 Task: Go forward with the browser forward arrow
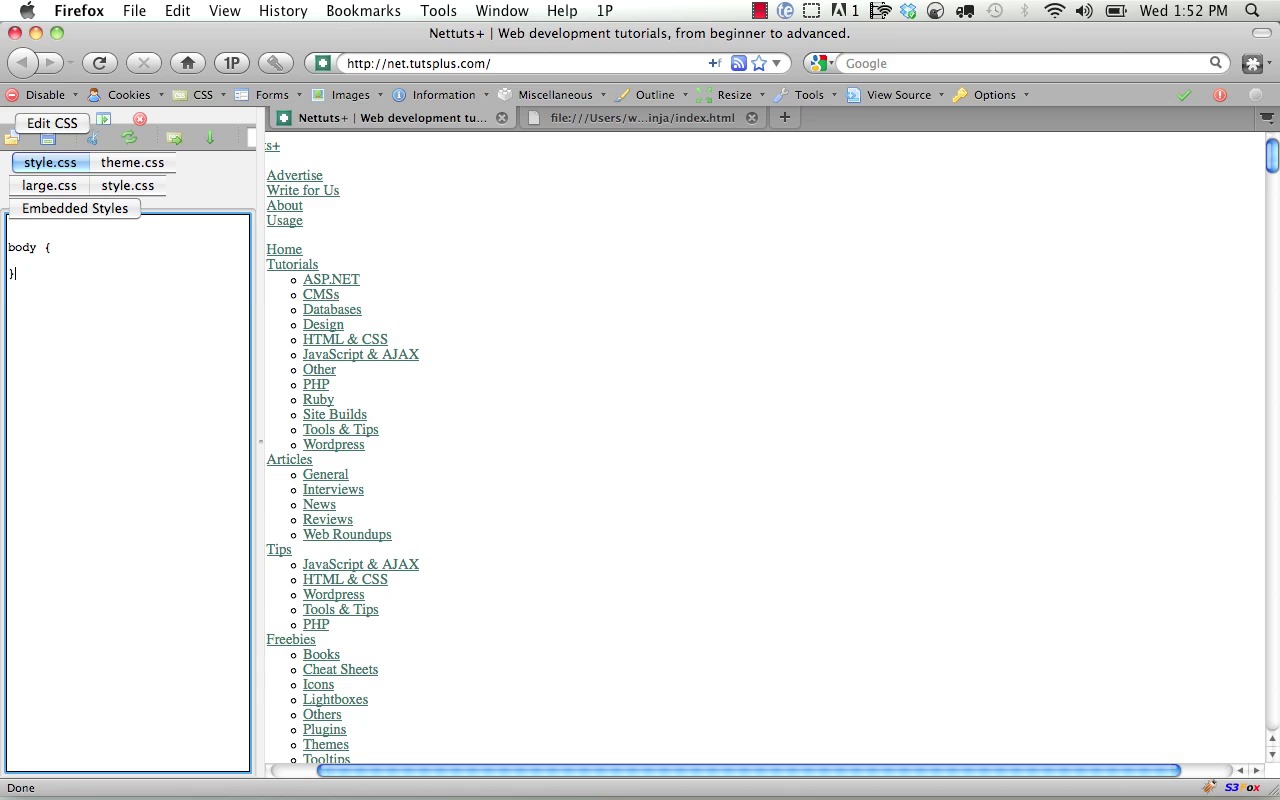point(49,63)
